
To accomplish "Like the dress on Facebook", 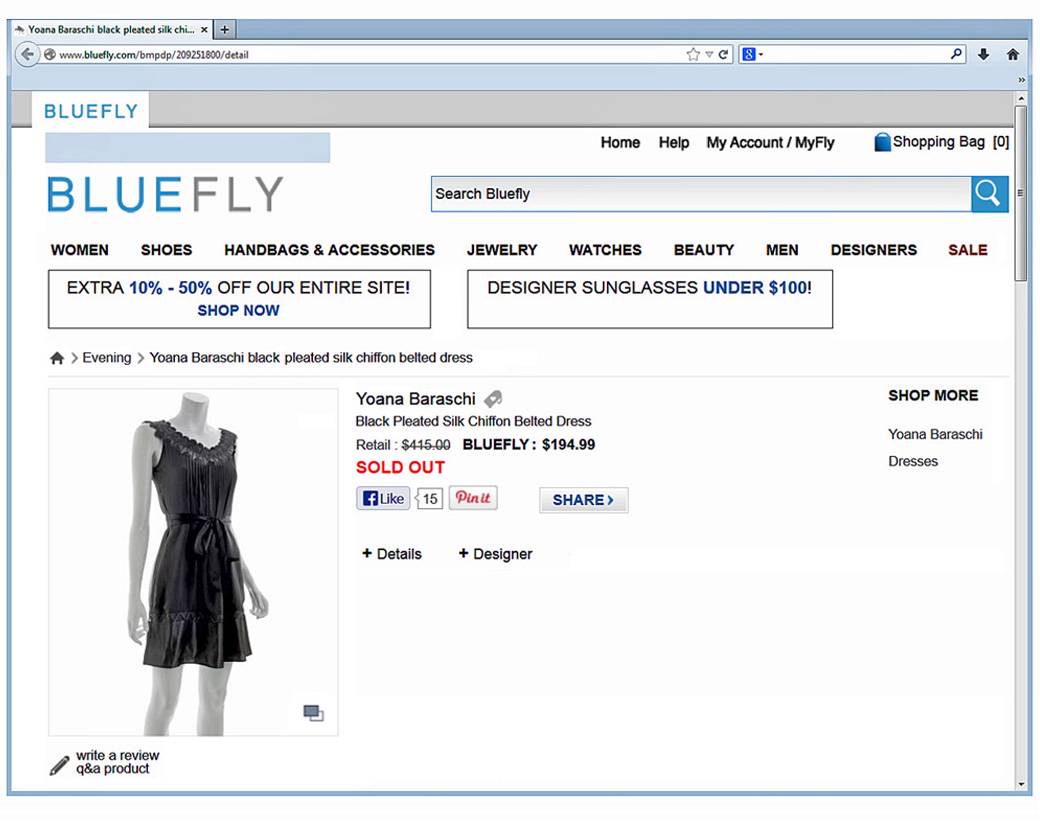I will pos(383,499).
